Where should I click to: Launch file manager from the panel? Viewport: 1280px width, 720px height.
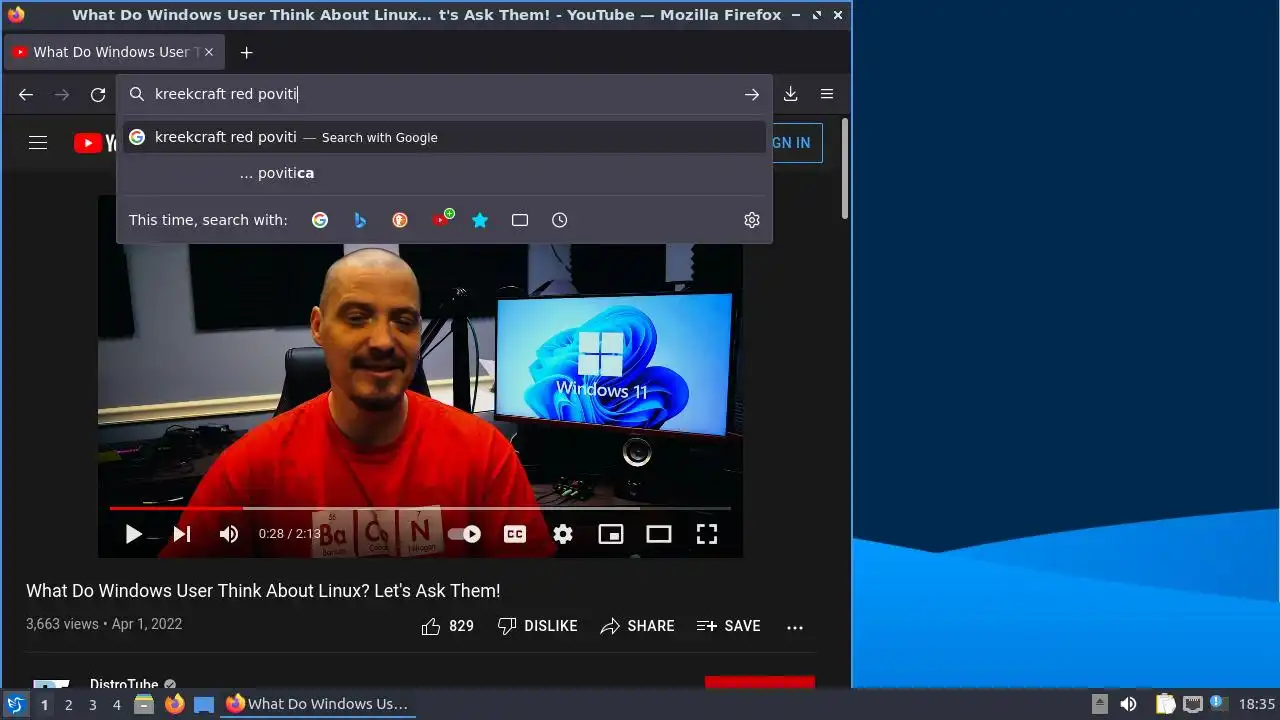tap(144, 704)
